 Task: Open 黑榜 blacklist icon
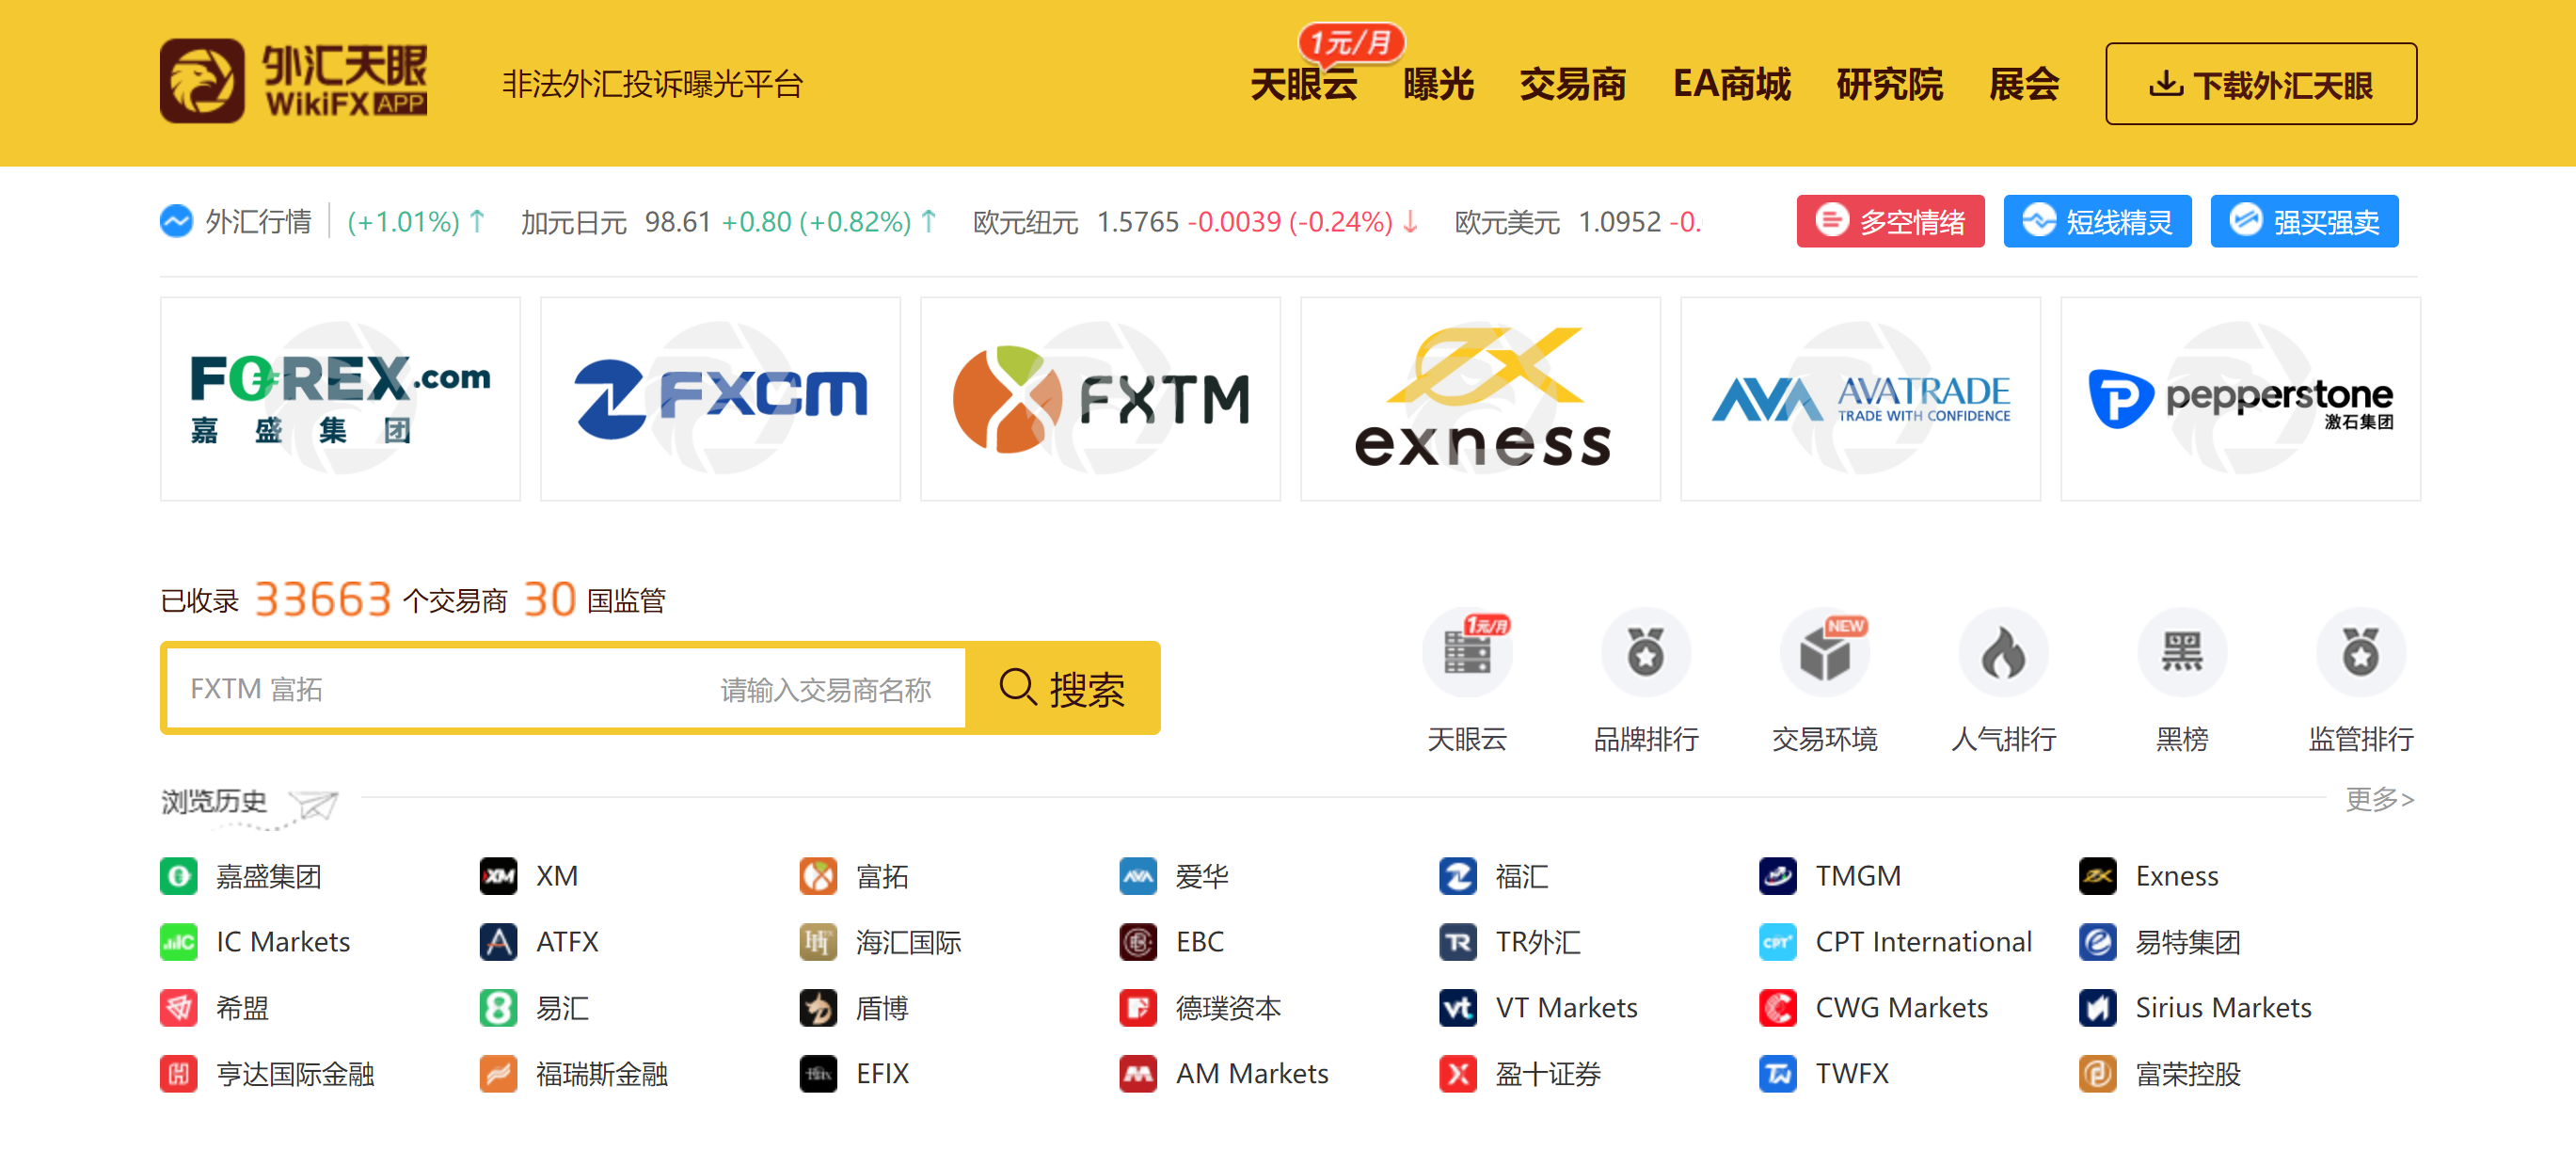2182,653
